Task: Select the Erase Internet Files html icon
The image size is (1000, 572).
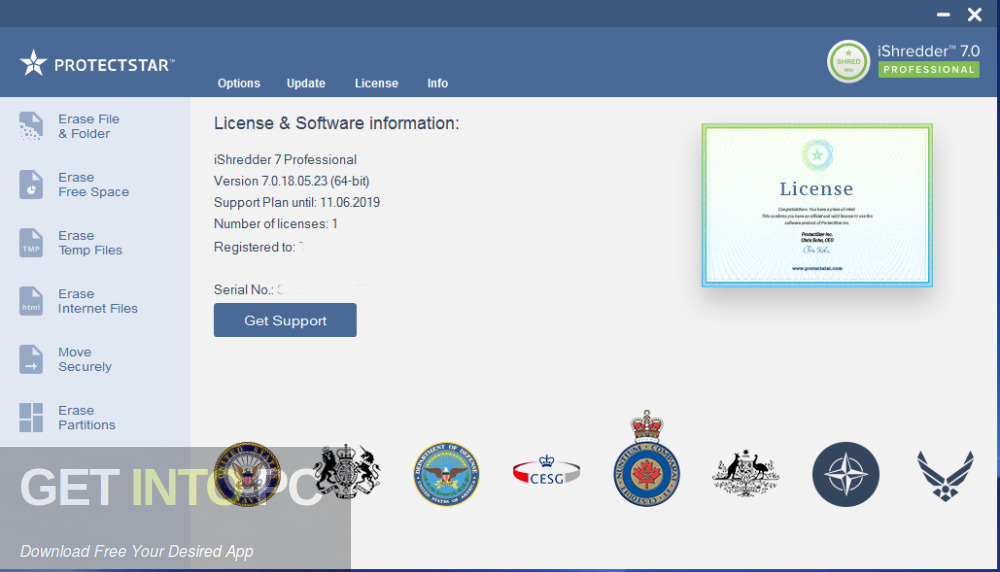Action: point(31,301)
